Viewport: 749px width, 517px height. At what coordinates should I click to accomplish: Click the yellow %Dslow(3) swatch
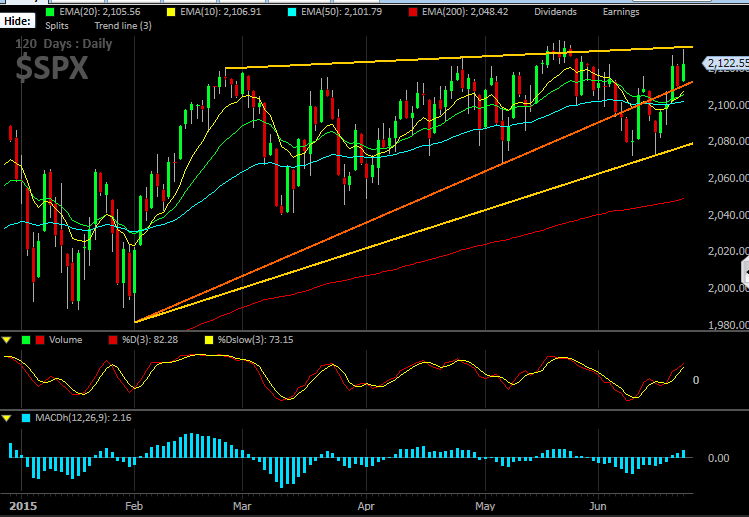coord(209,340)
